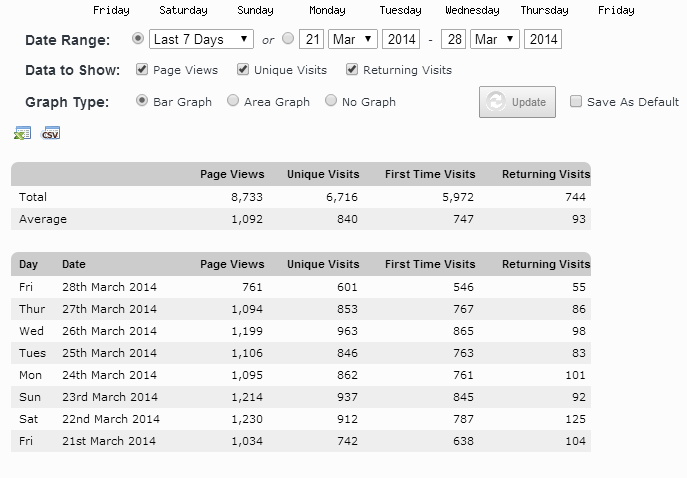Download stats as CSV file icon
687x478 pixels.
click(50, 133)
